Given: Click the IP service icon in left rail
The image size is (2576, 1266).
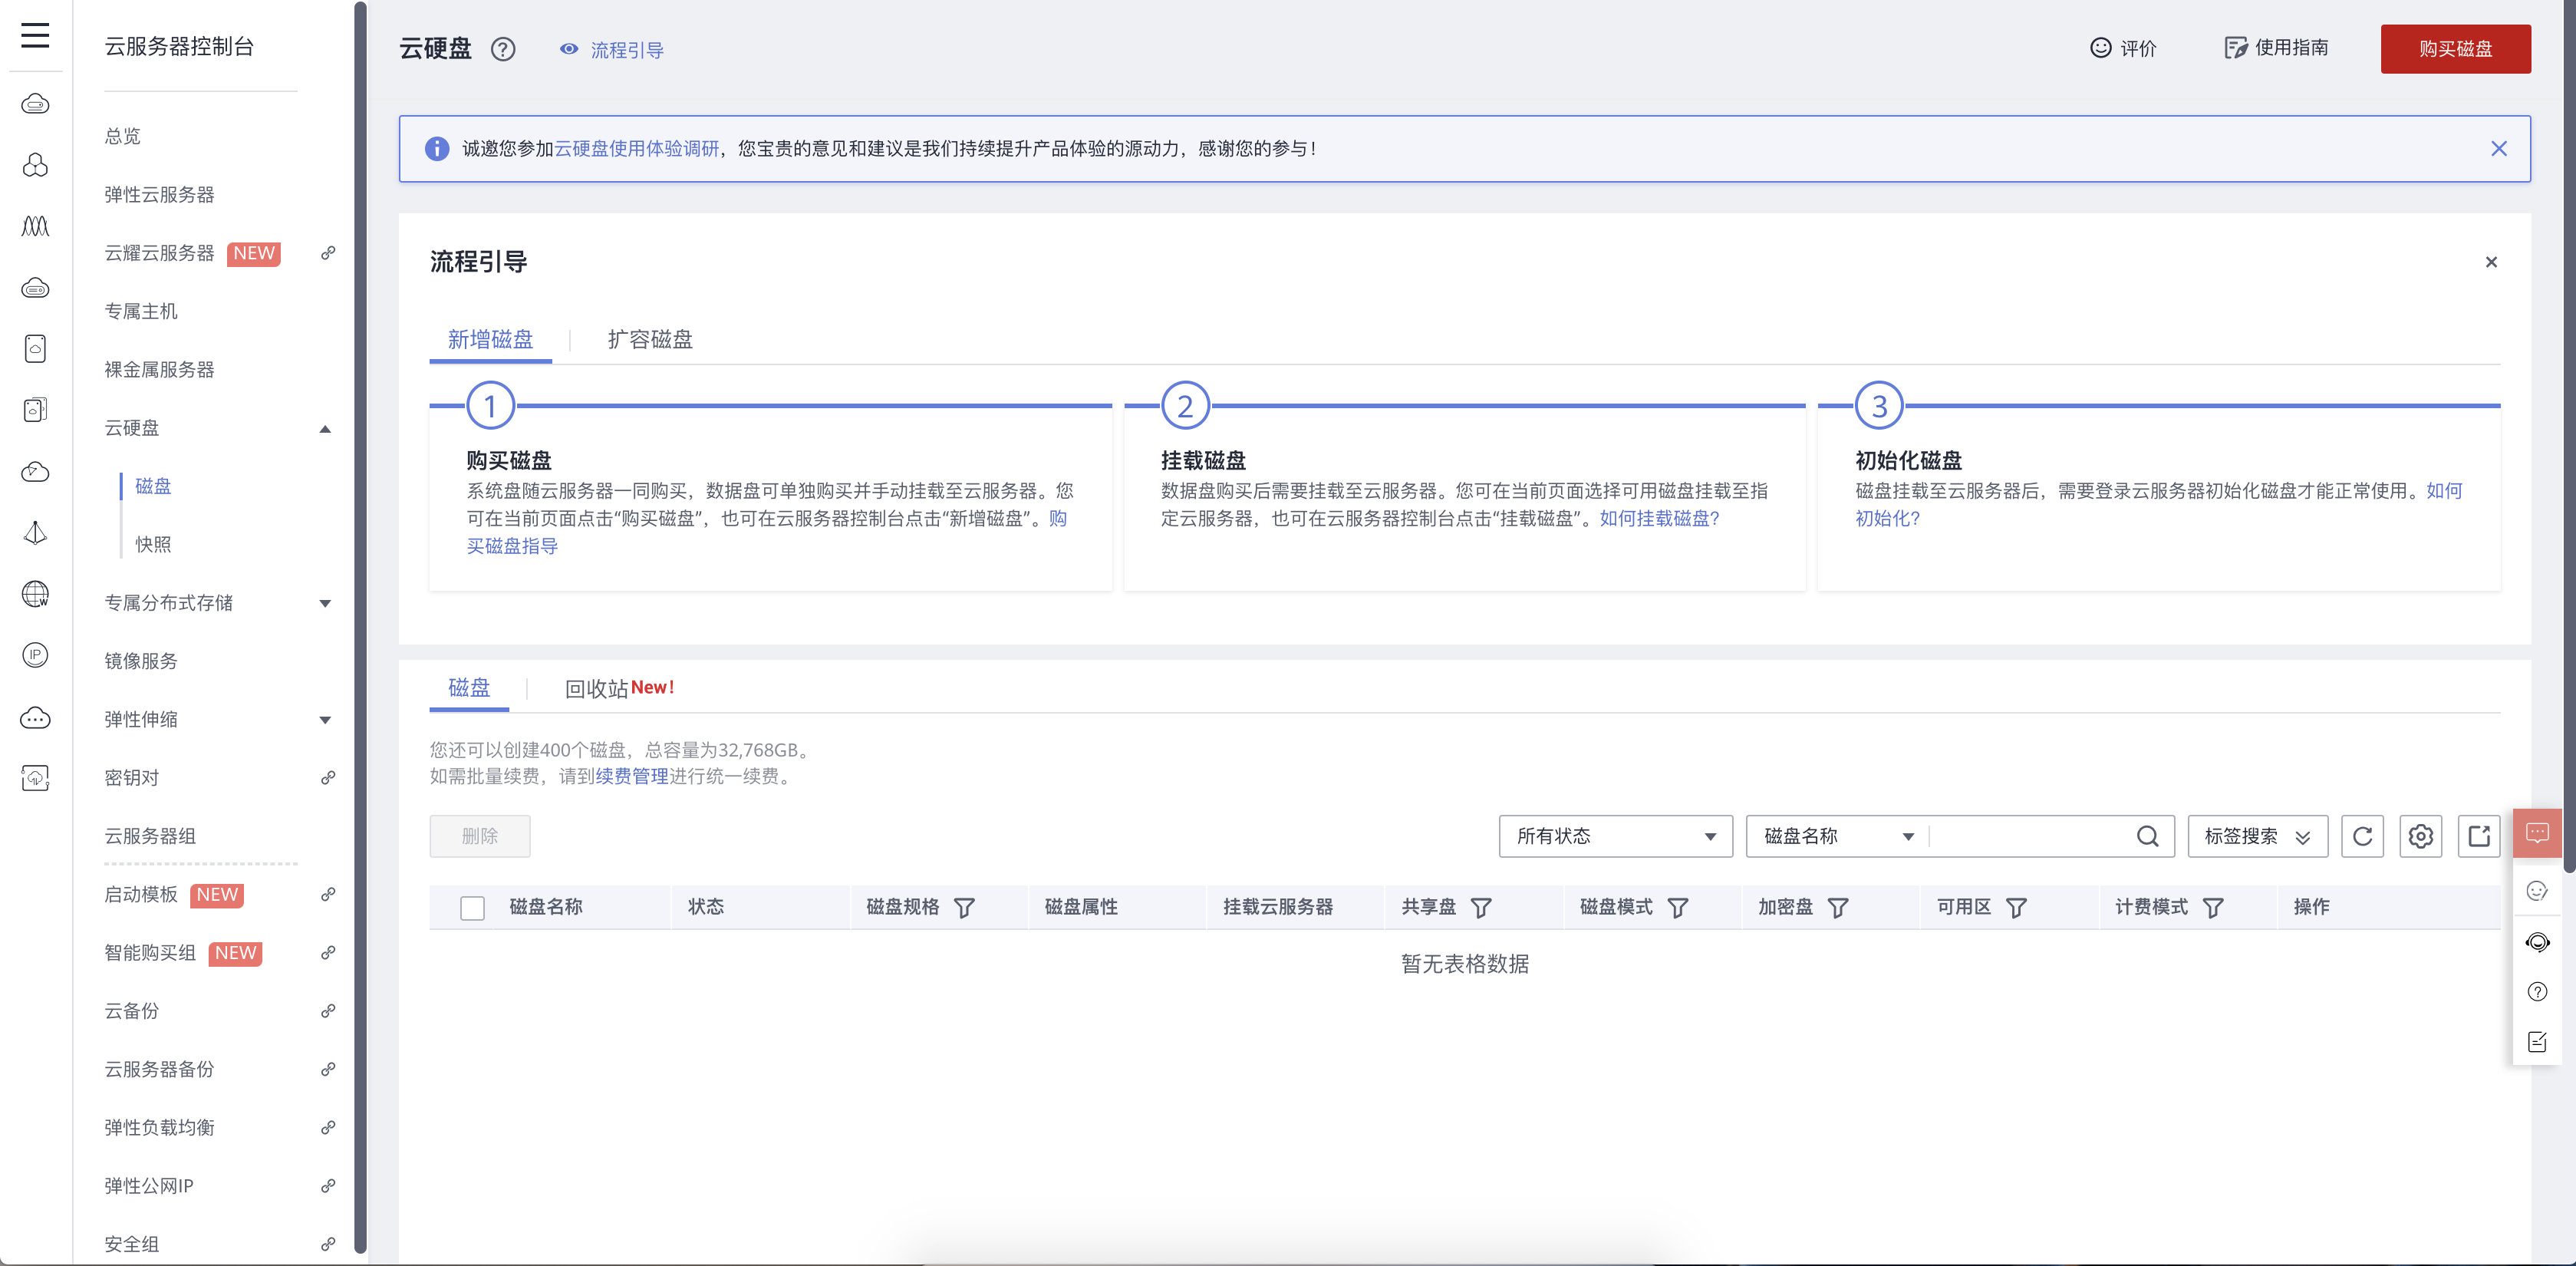Looking at the screenshot, I should tap(35, 655).
